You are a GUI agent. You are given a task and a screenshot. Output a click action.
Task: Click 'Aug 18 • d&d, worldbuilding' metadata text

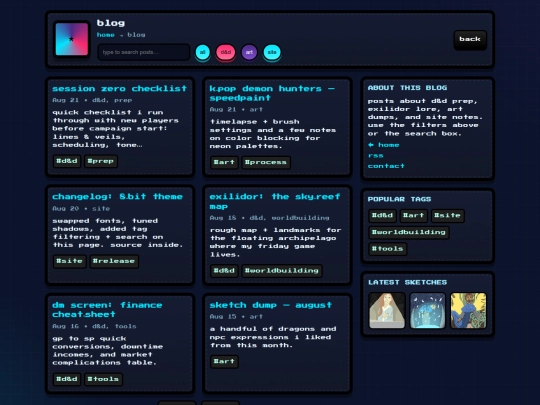click(269, 218)
